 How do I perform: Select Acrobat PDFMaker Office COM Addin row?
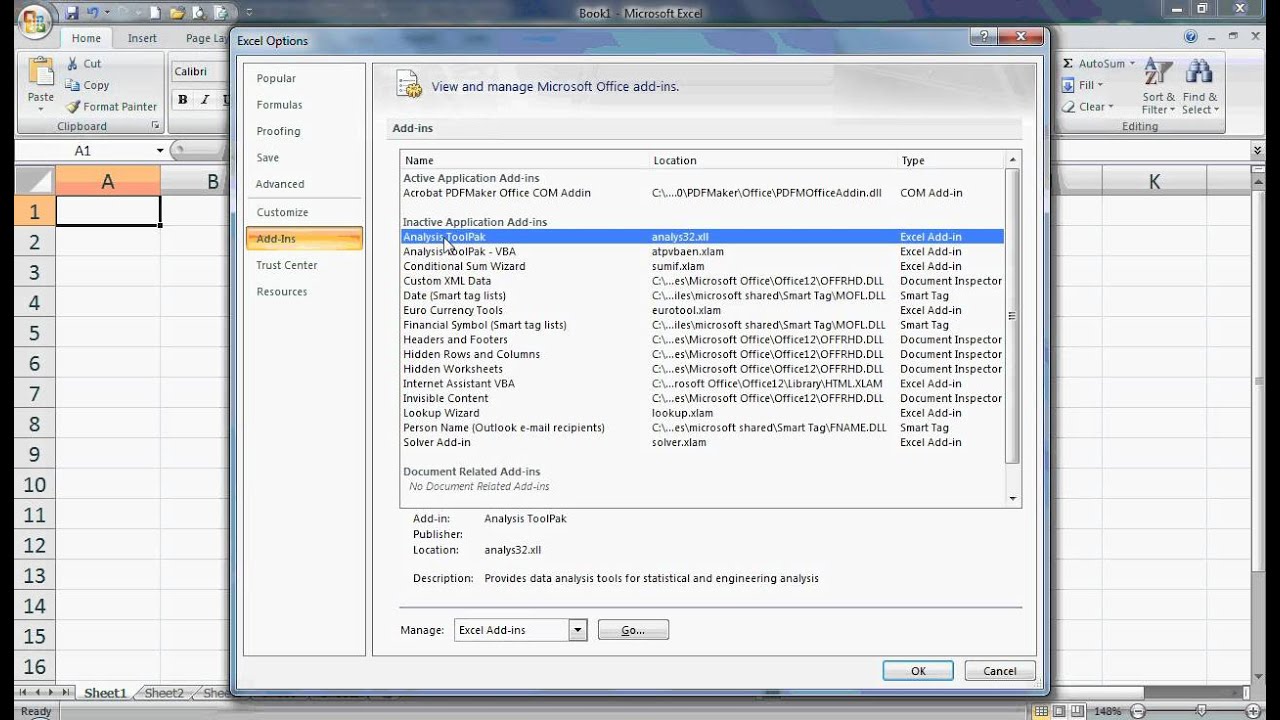702,193
